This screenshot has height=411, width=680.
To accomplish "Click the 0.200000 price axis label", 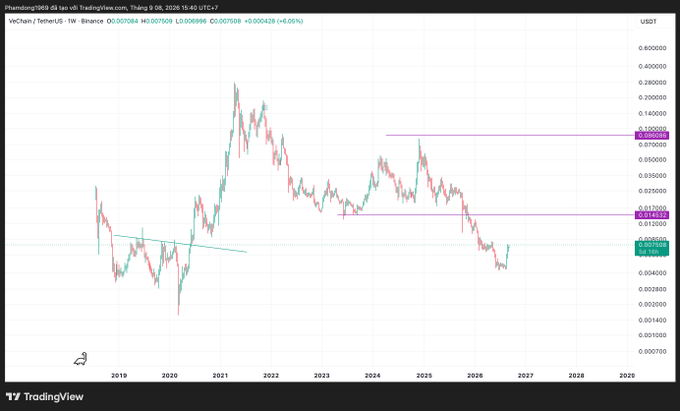I will coord(652,98).
